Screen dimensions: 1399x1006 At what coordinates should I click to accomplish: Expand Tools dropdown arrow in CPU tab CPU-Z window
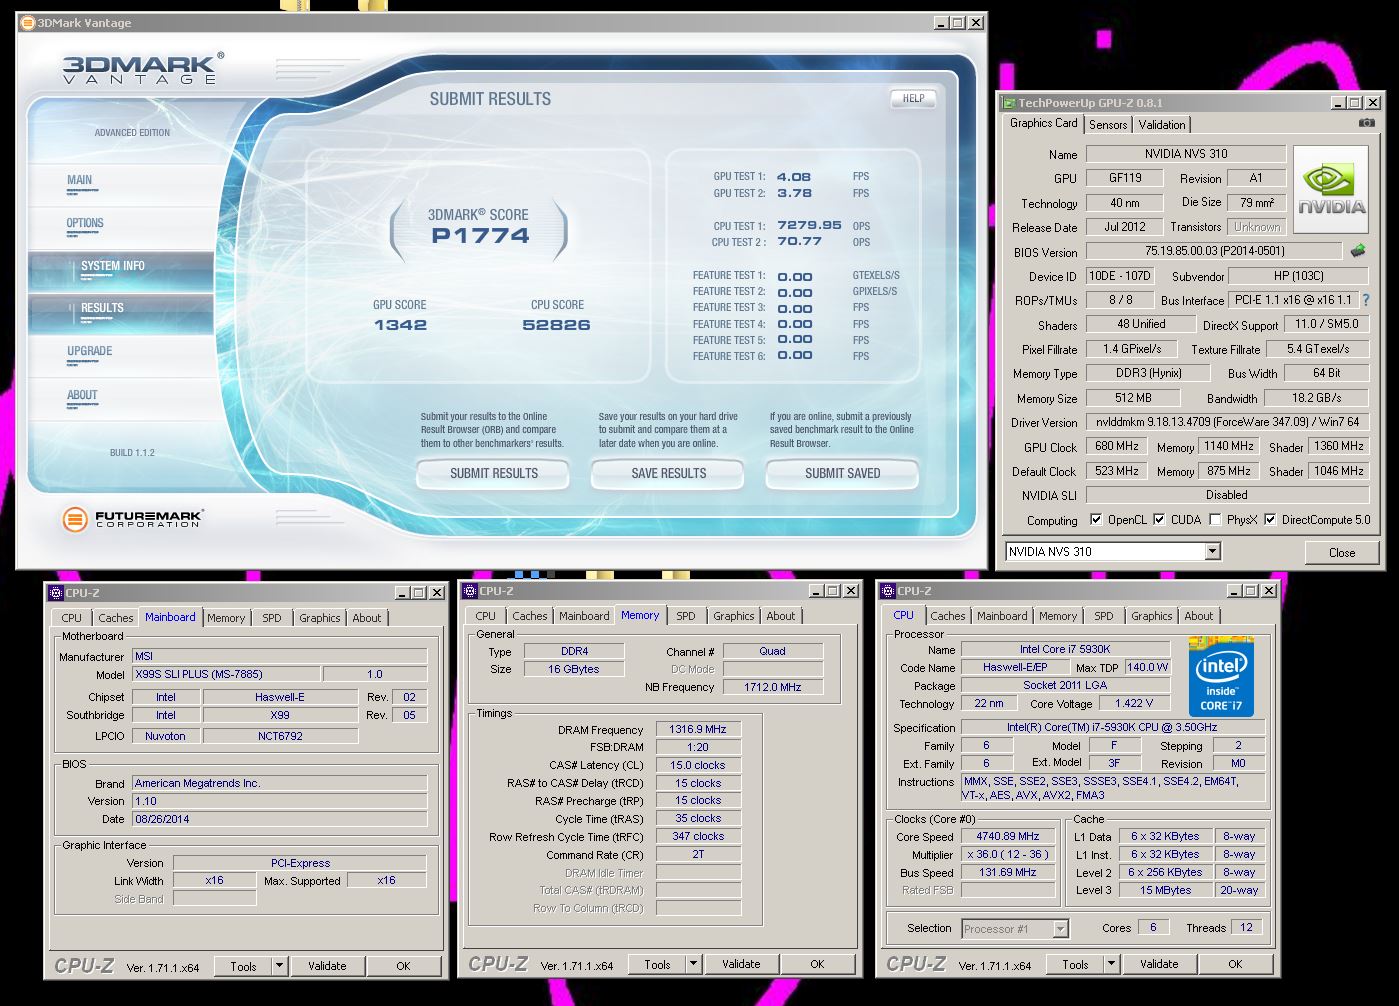tap(1111, 964)
